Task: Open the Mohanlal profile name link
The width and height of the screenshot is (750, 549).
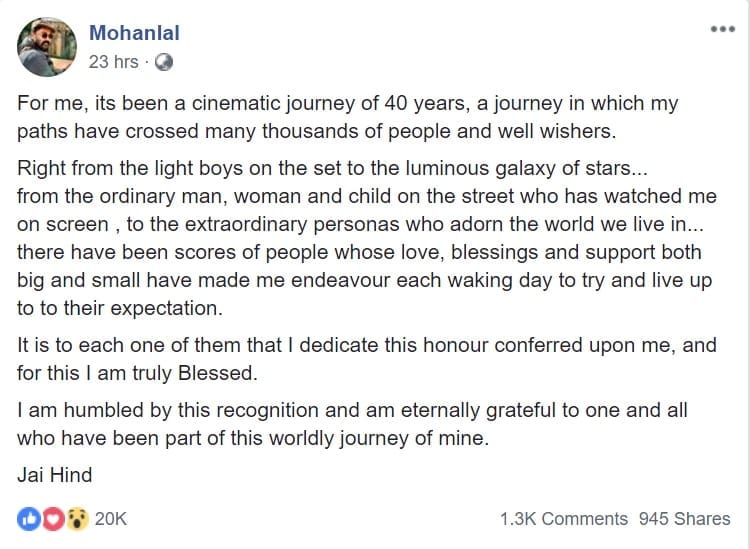Action: (134, 33)
